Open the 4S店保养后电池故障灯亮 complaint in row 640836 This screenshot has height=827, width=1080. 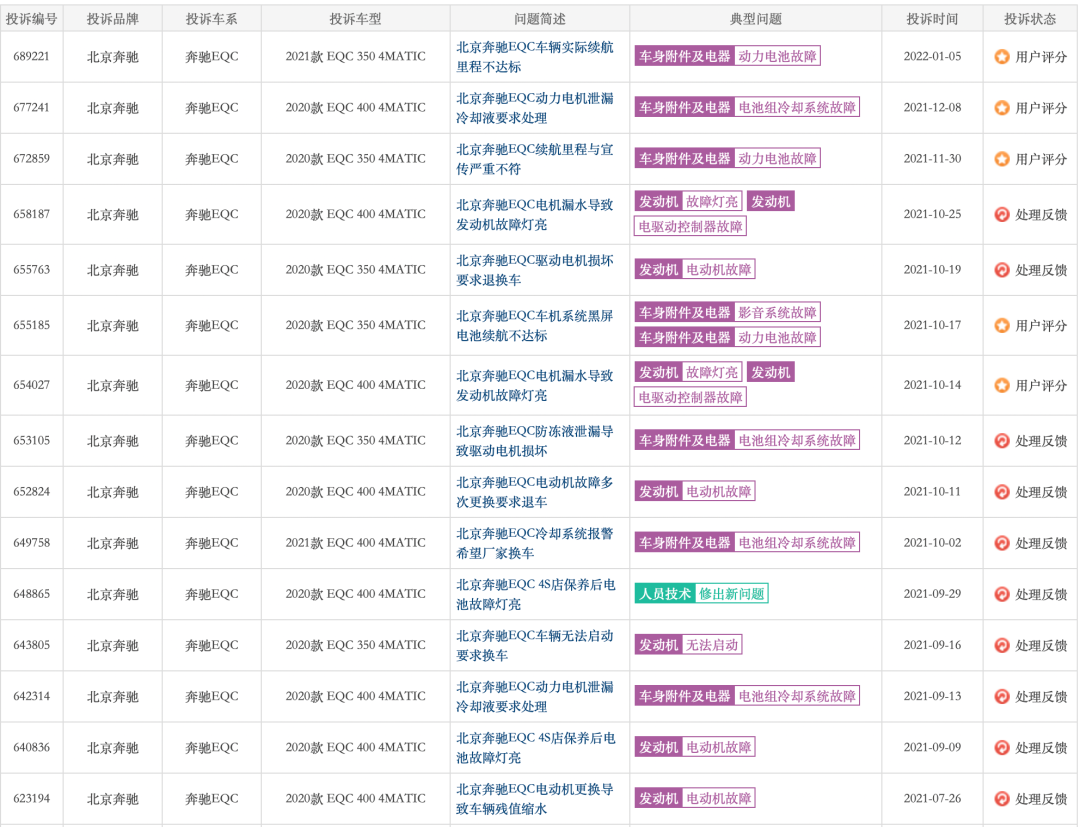coord(535,747)
